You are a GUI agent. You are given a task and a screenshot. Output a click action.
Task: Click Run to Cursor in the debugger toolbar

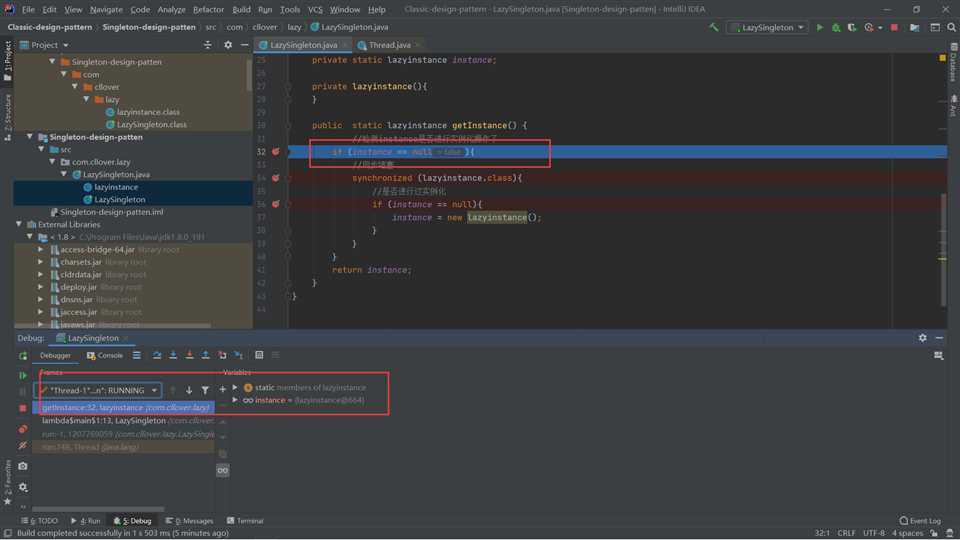point(239,355)
